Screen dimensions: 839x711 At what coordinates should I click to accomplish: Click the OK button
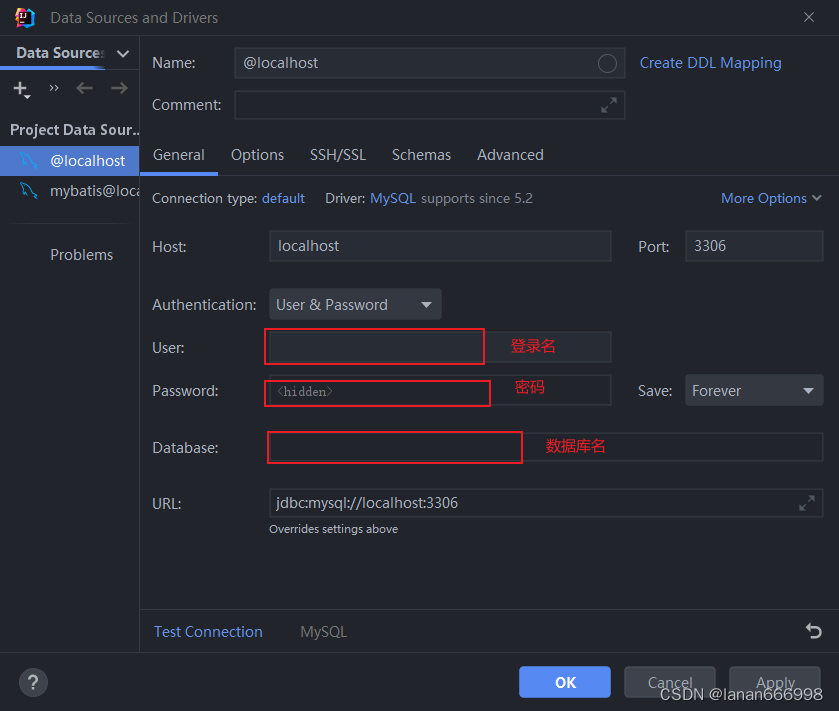565,682
